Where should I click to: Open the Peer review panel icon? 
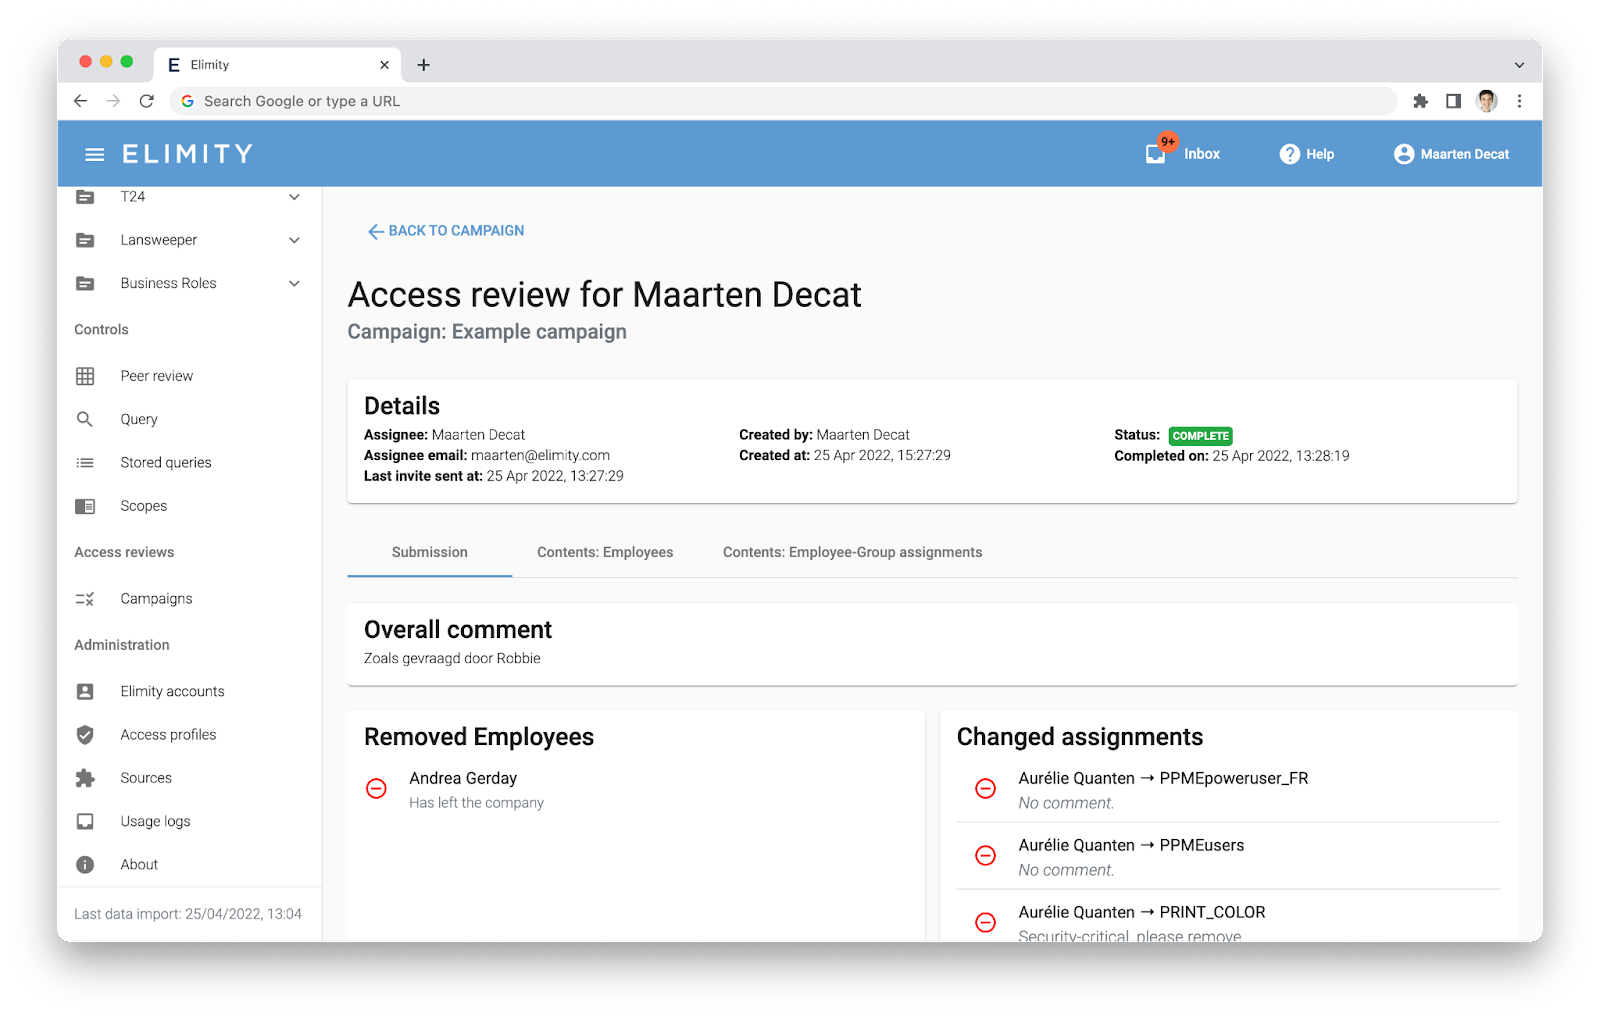(x=86, y=375)
